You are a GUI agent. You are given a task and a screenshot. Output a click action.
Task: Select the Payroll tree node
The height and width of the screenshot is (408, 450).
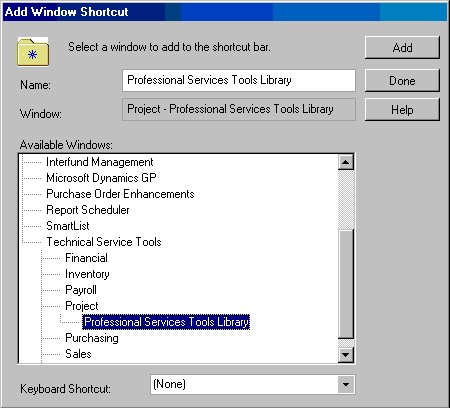pyautogui.click(x=81, y=290)
